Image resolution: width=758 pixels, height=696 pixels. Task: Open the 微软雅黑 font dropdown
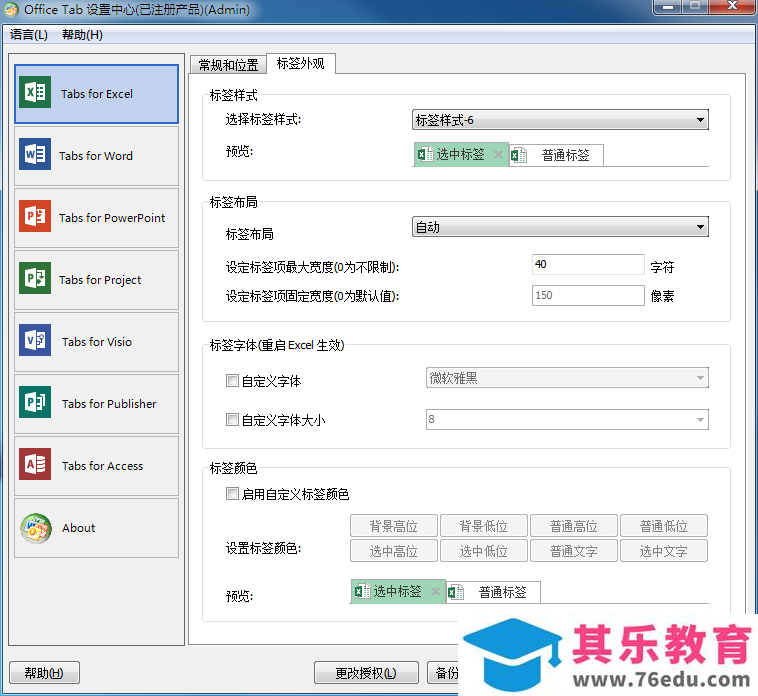pos(567,377)
